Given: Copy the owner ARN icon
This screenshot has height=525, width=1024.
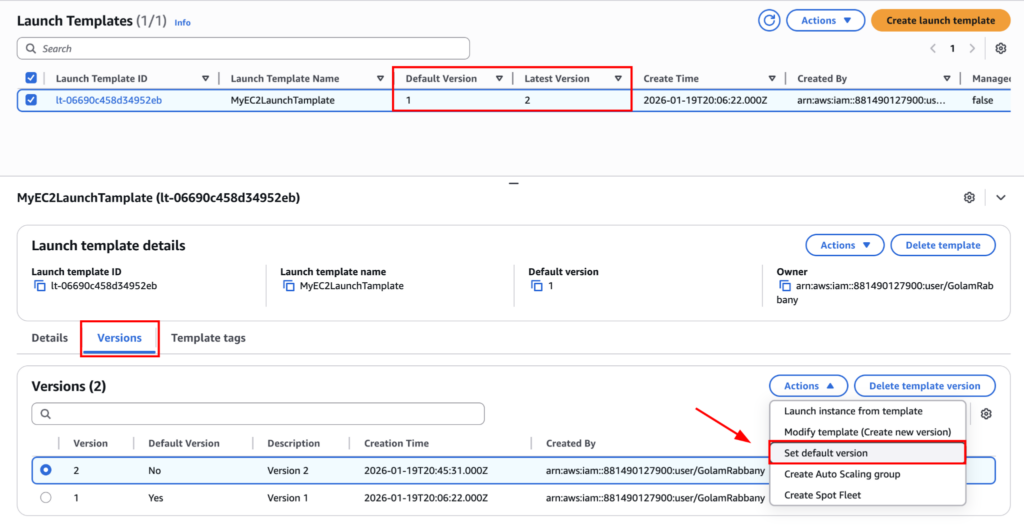Looking at the screenshot, I should point(784,286).
